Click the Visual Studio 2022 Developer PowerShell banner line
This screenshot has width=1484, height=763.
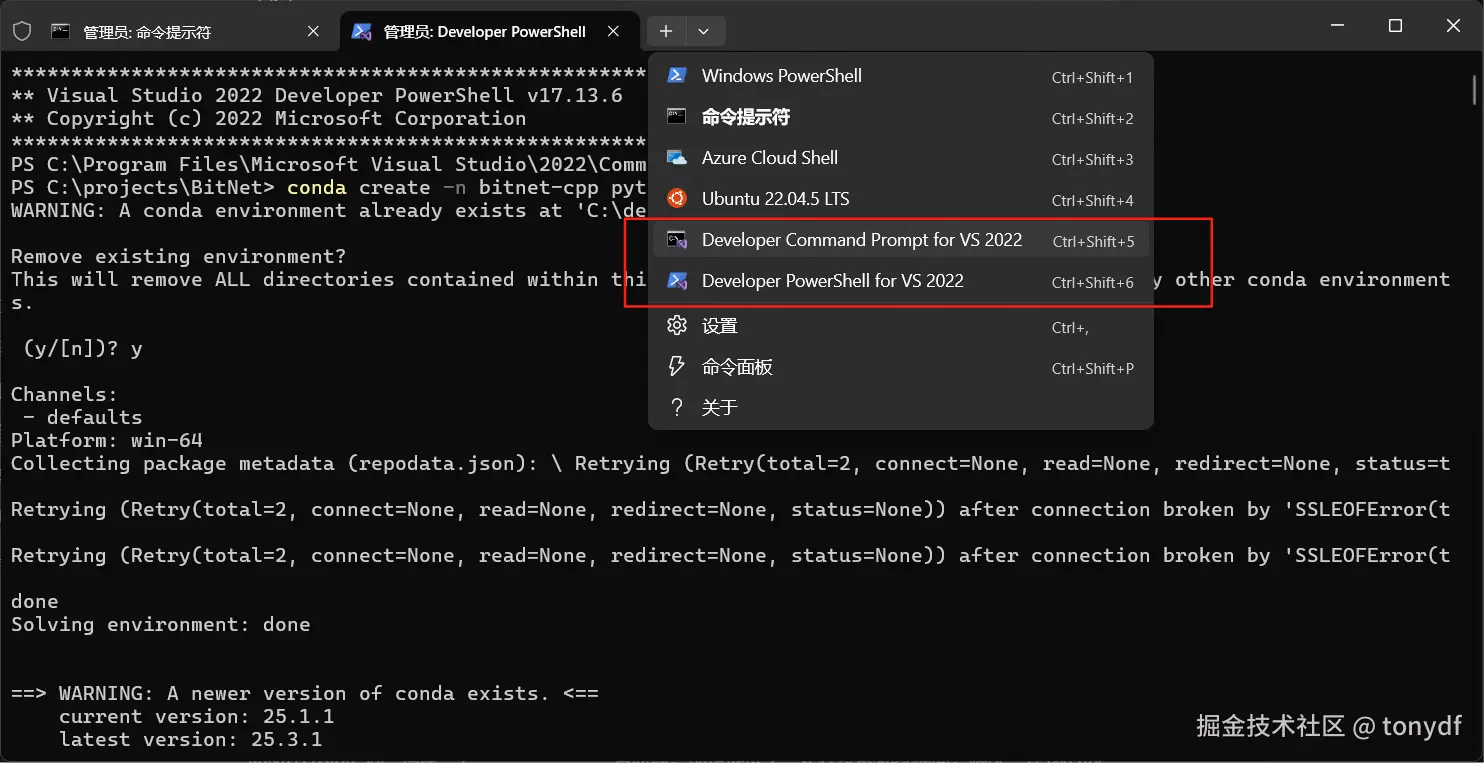(317, 95)
